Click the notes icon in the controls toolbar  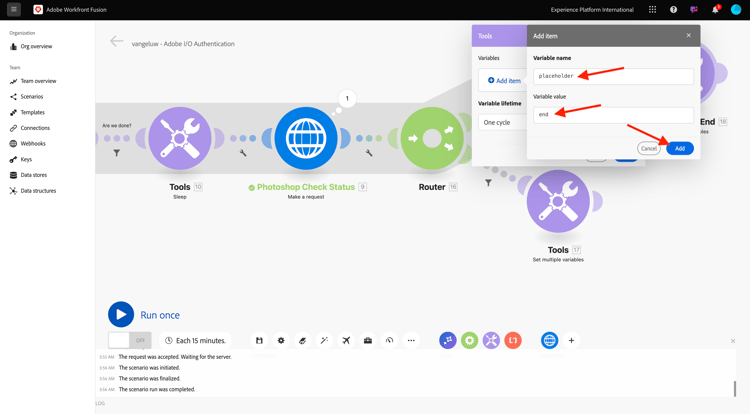click(x=302, y=340)
